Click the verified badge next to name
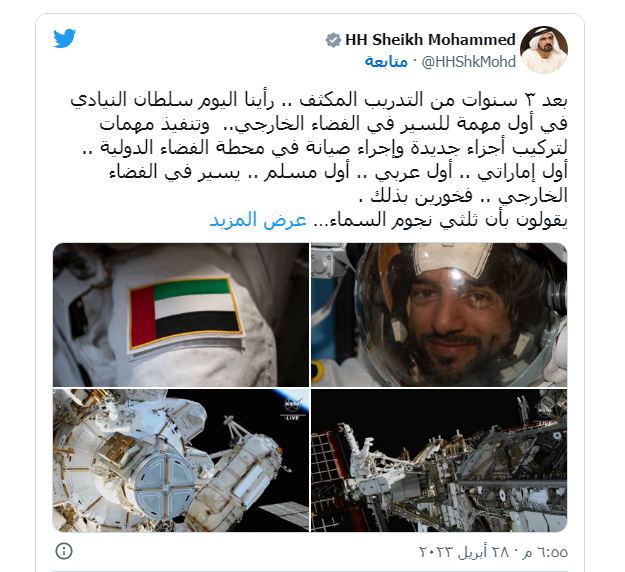 (333, 40)
